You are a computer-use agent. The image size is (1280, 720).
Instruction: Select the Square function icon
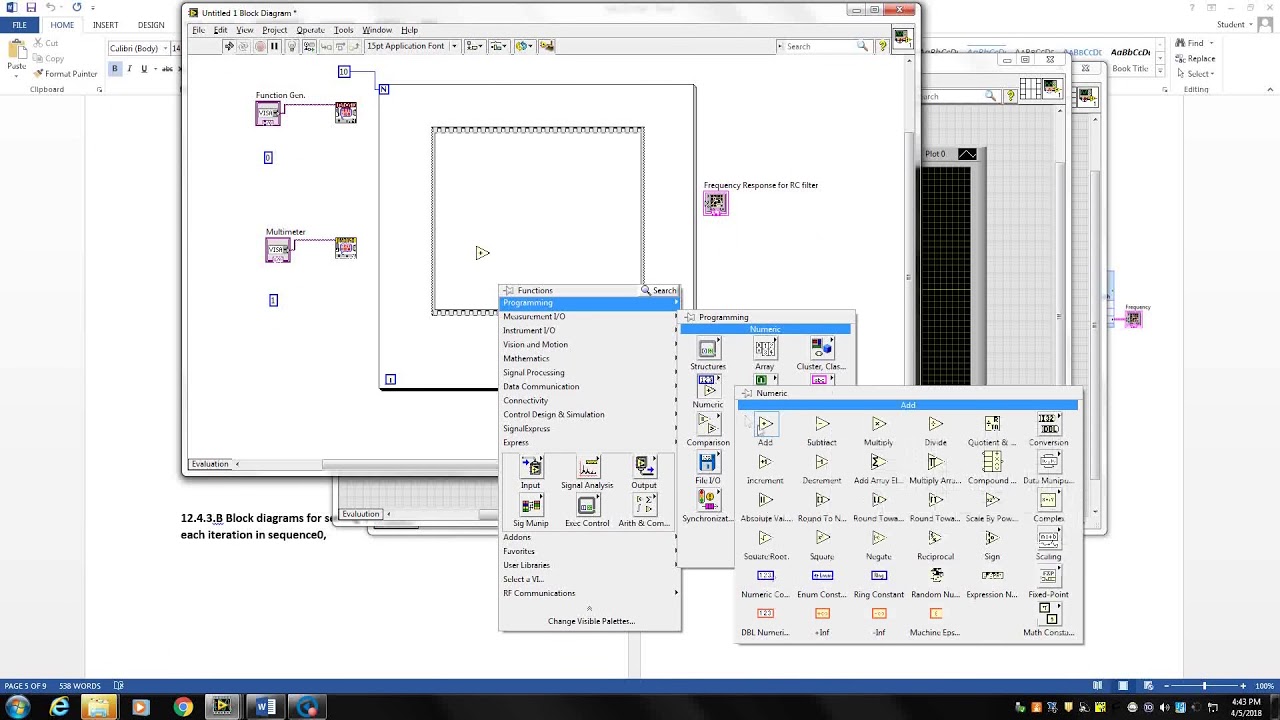822,538
